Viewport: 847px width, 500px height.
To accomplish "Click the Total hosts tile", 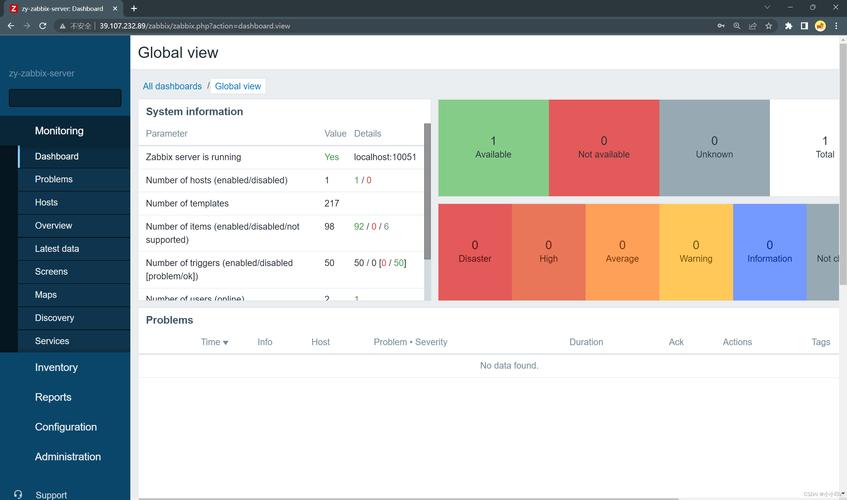I will pos(805,148).
